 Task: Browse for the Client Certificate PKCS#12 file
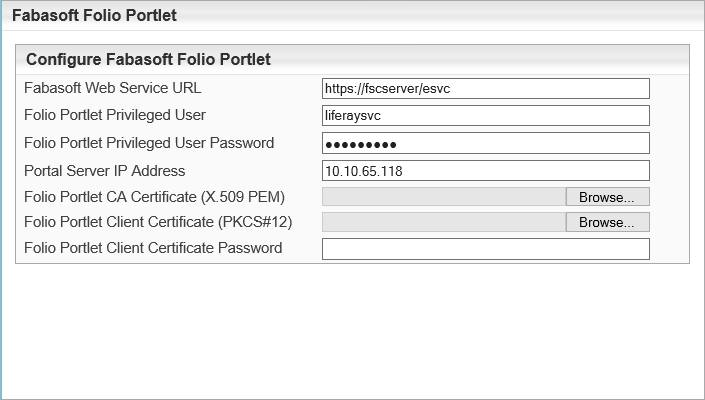tap(607, 222)
